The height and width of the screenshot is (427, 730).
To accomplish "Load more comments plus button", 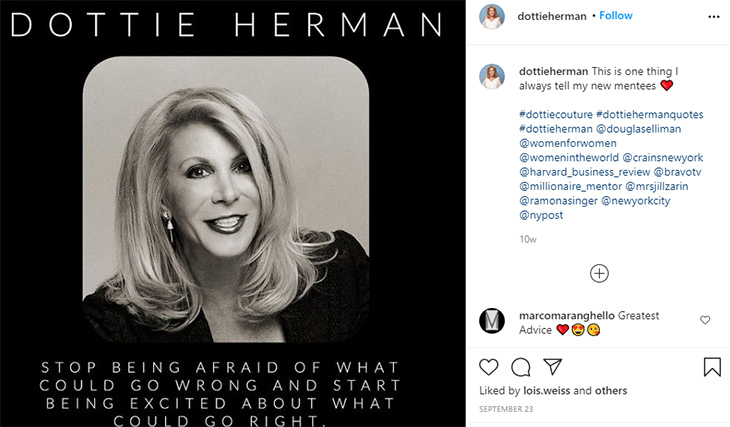I will 599,273.
